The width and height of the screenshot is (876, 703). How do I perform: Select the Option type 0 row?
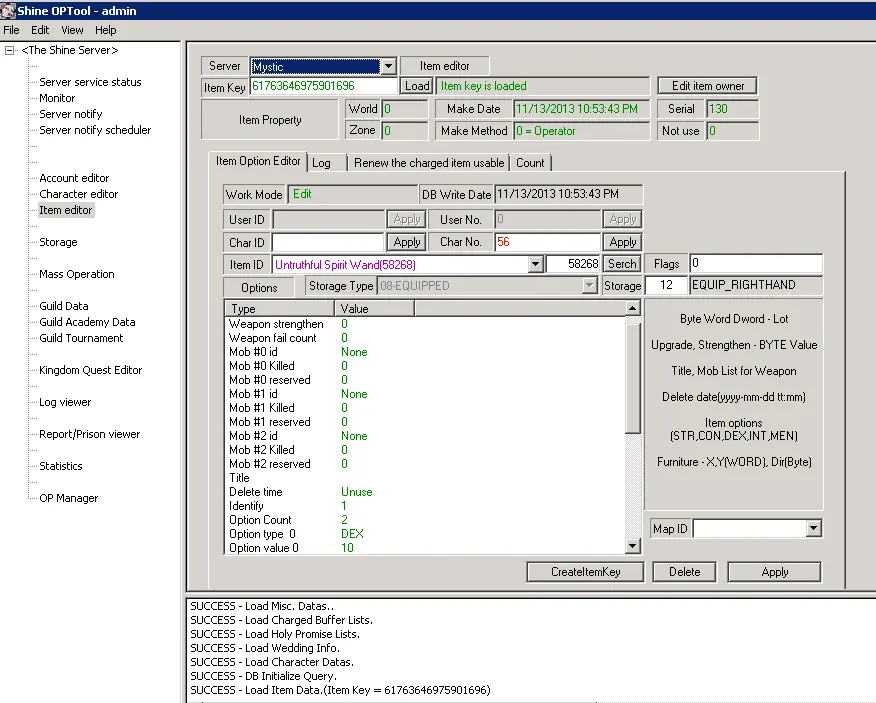pyautogui.click(x=425, y=534)
